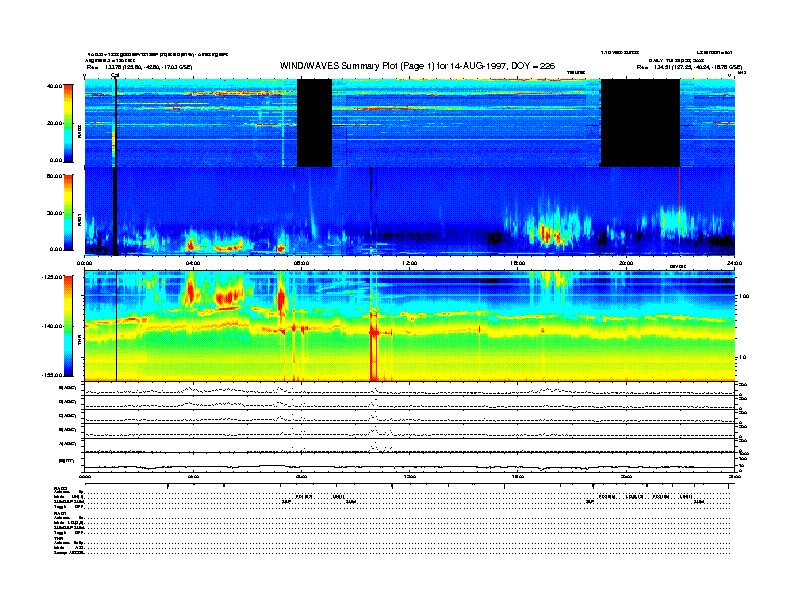792x612 pixels.
Task: Click 24:00 tick label under RAD1 spectrogram
Action: tap(734, 263)
